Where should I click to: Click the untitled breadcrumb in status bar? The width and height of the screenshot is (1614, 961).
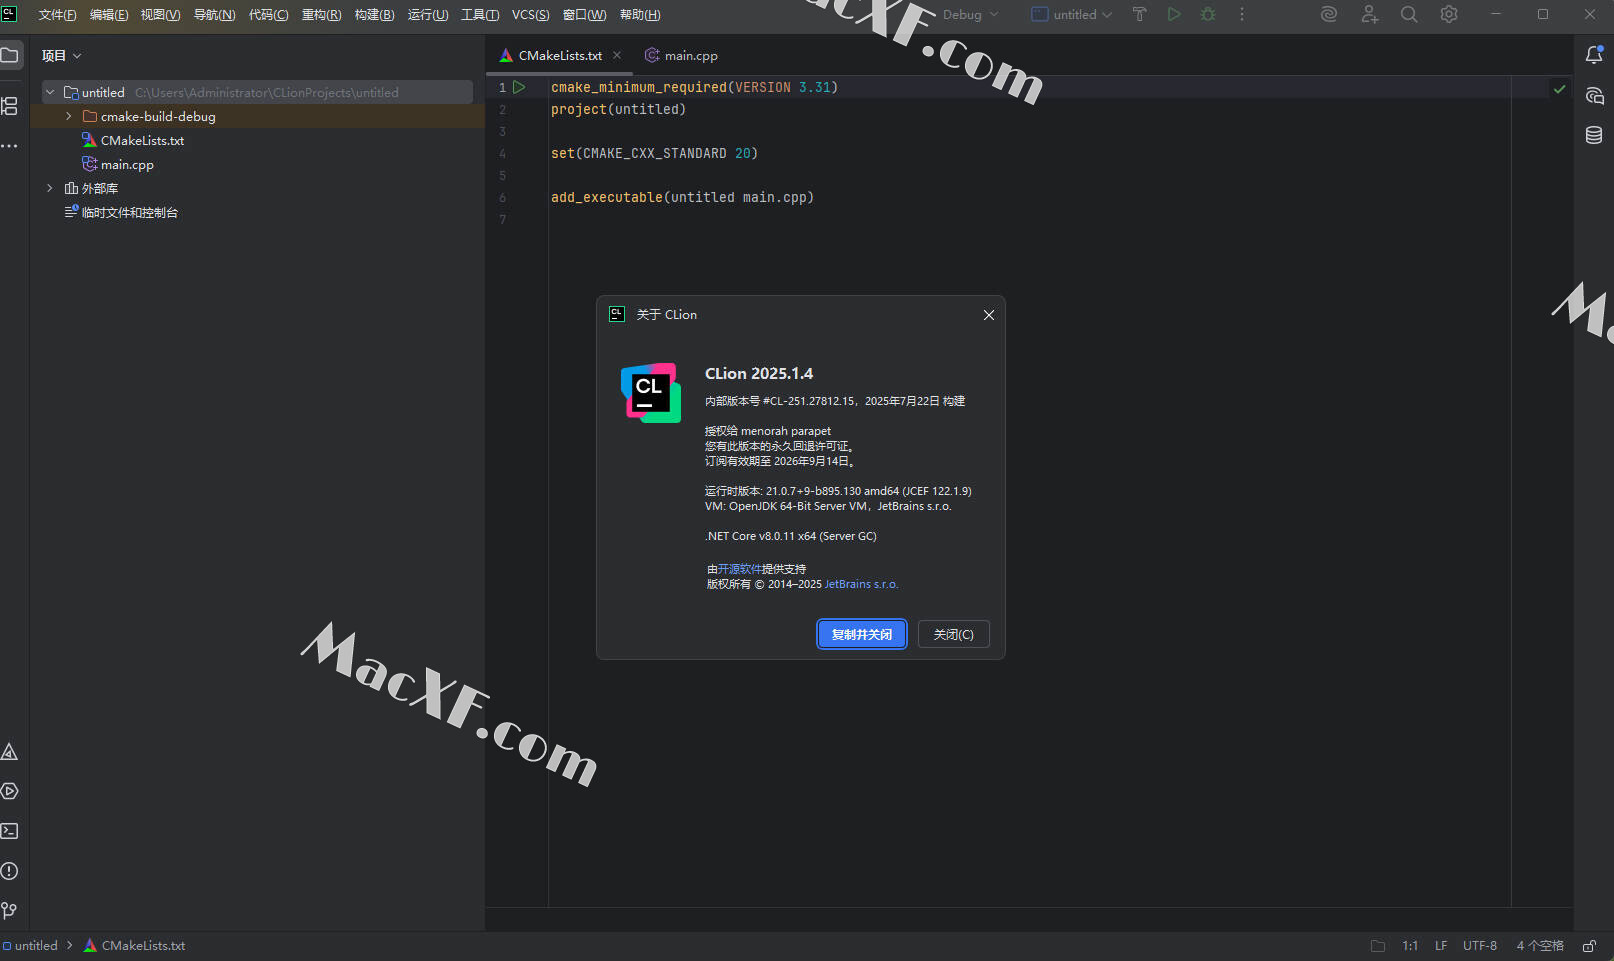click(30, 945)
